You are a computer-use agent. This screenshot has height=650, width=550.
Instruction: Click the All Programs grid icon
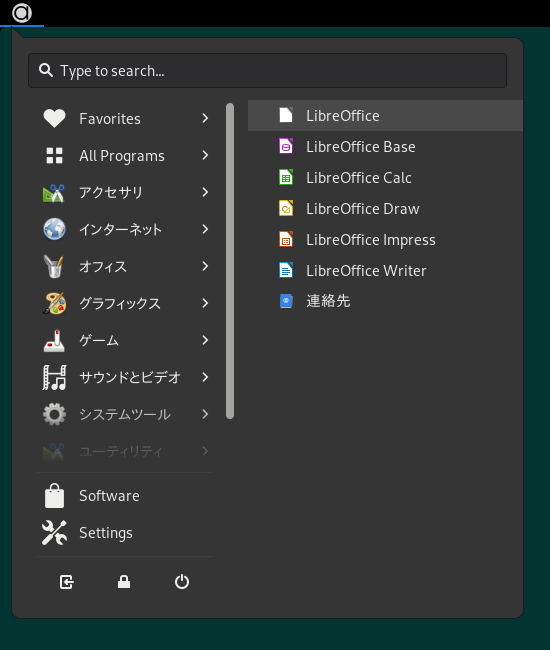(54, 155)
